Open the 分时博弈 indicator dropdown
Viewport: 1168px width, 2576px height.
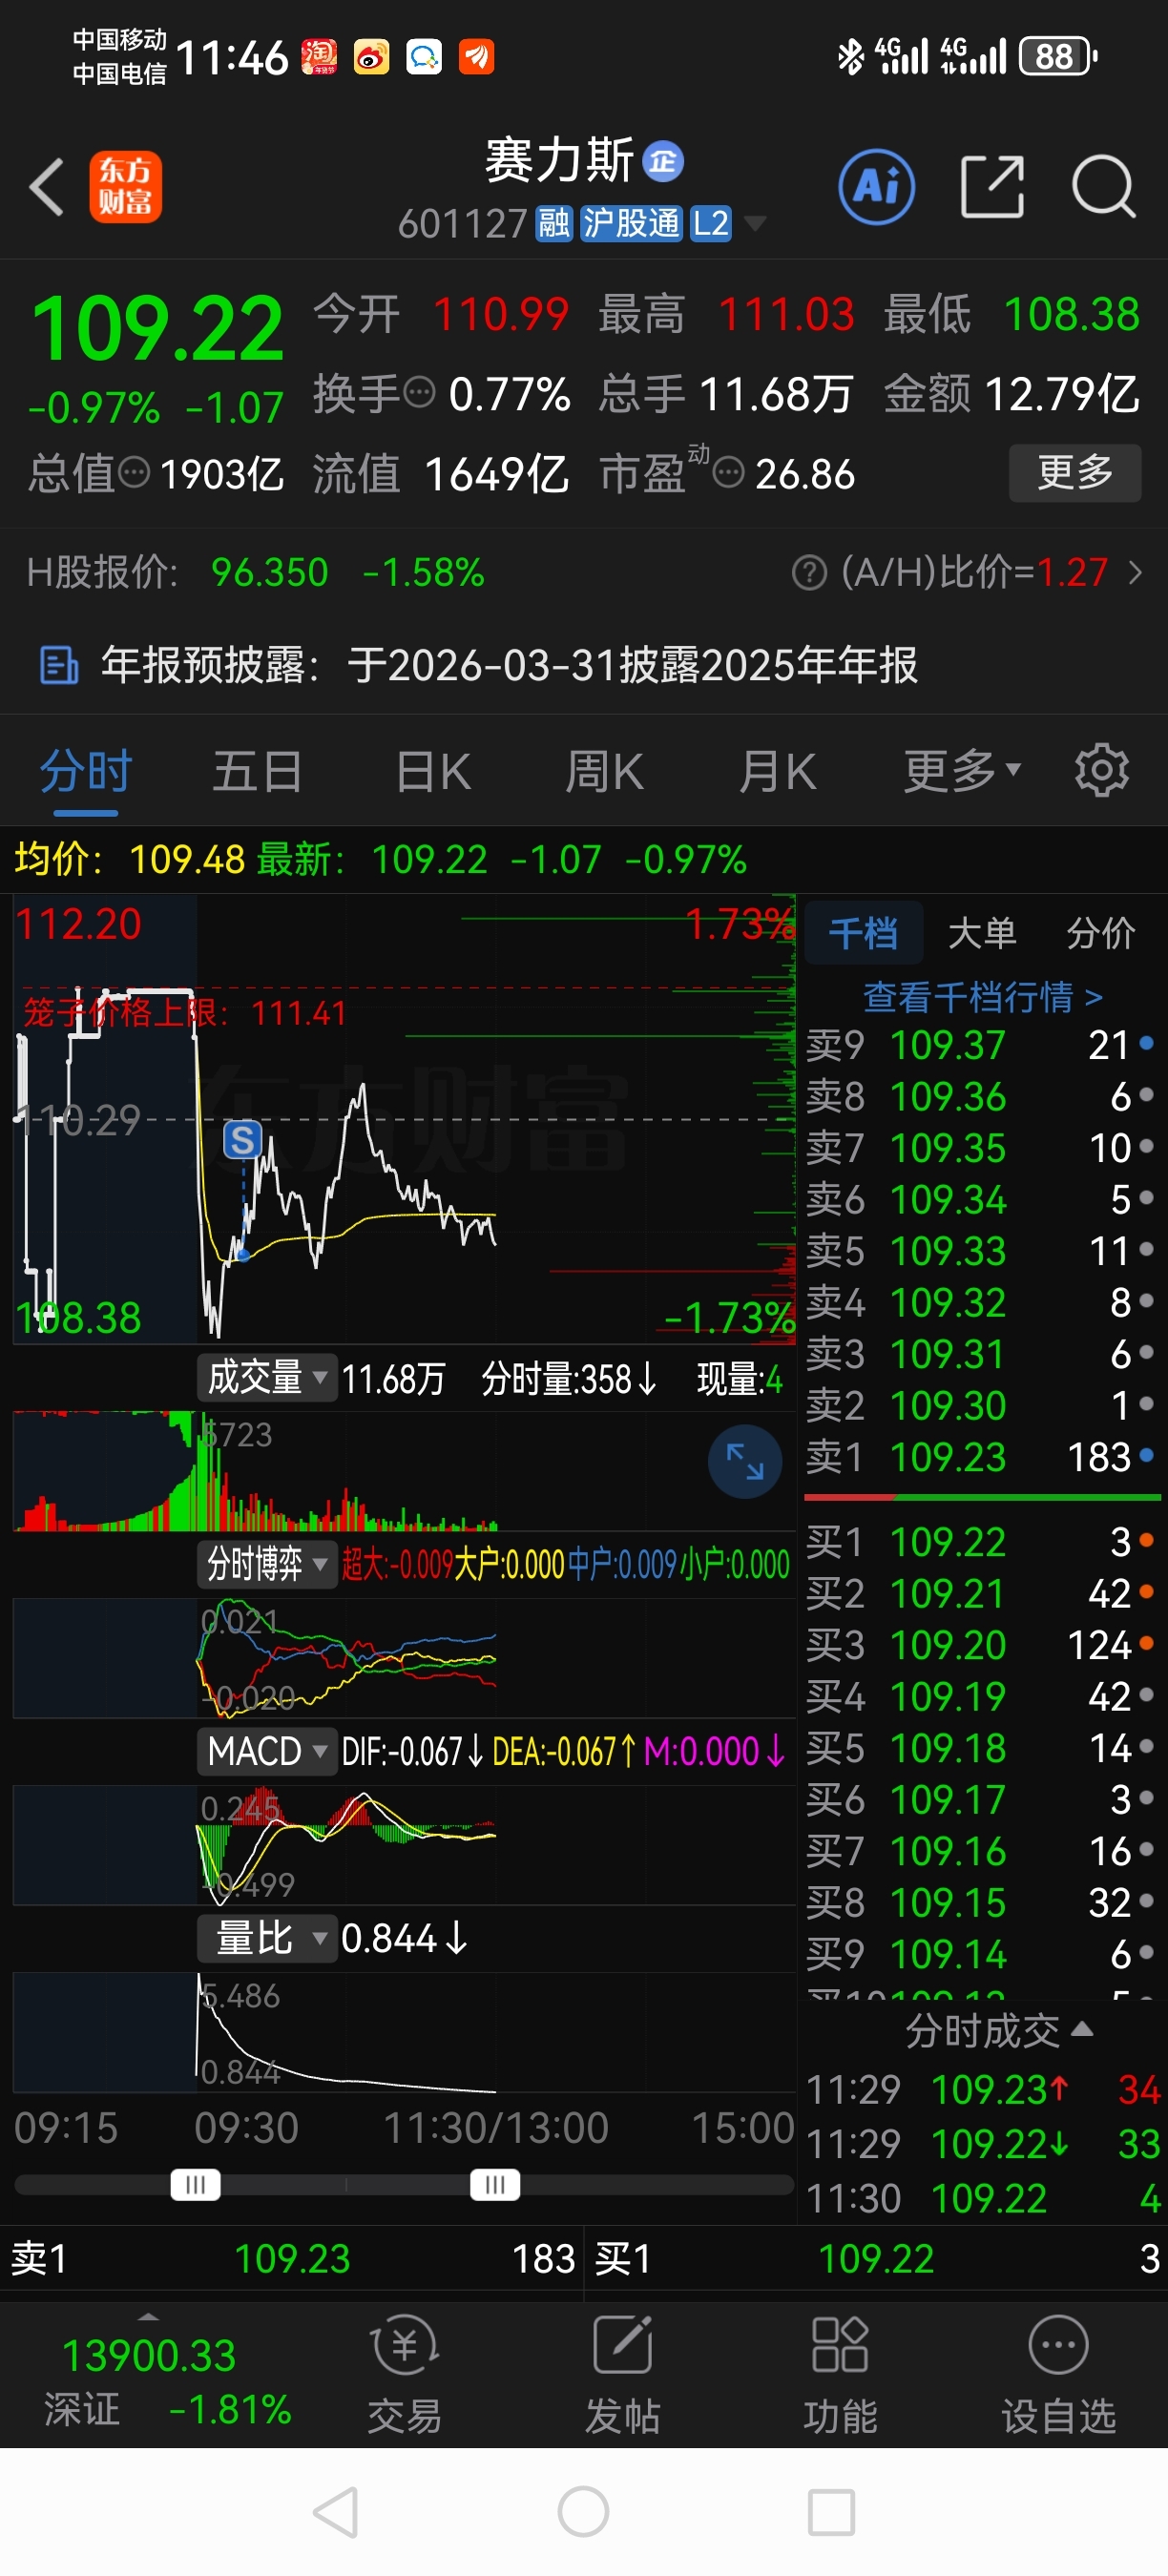(266, 1563)
